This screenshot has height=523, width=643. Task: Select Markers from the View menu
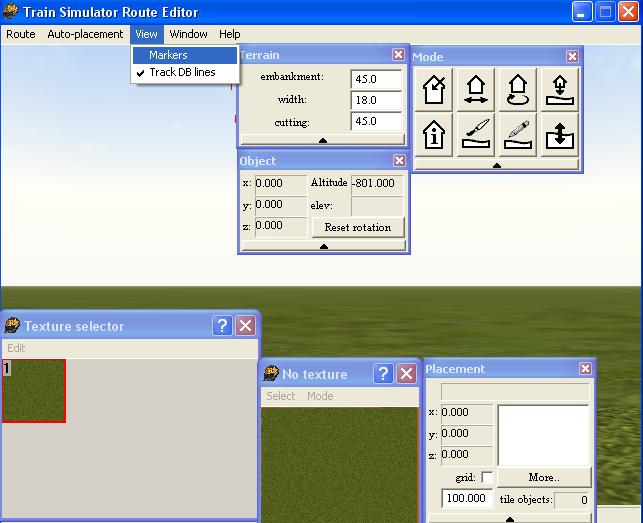pyautogui.click(x=168, y=56)
